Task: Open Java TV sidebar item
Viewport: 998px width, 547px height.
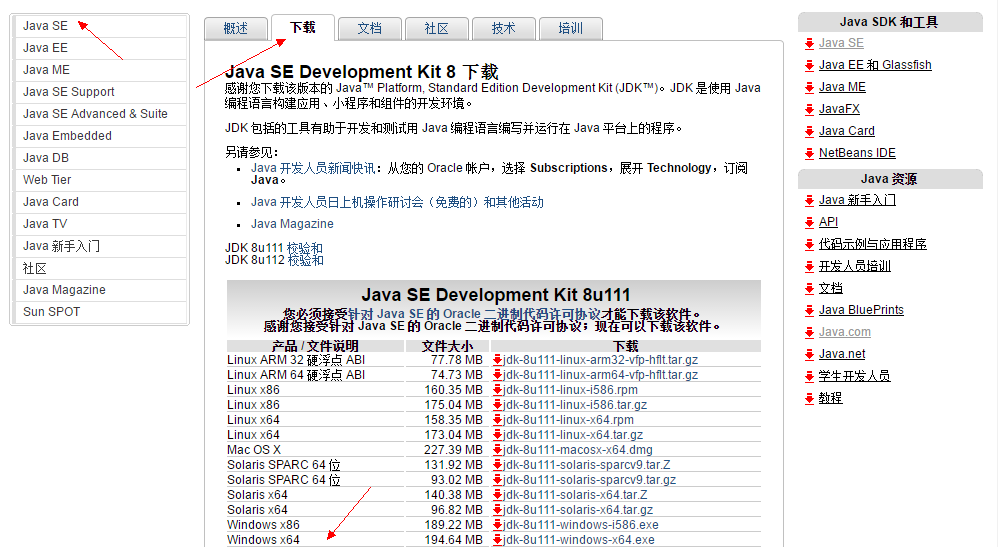Action: pyautogui.click(x=101, y=224)
